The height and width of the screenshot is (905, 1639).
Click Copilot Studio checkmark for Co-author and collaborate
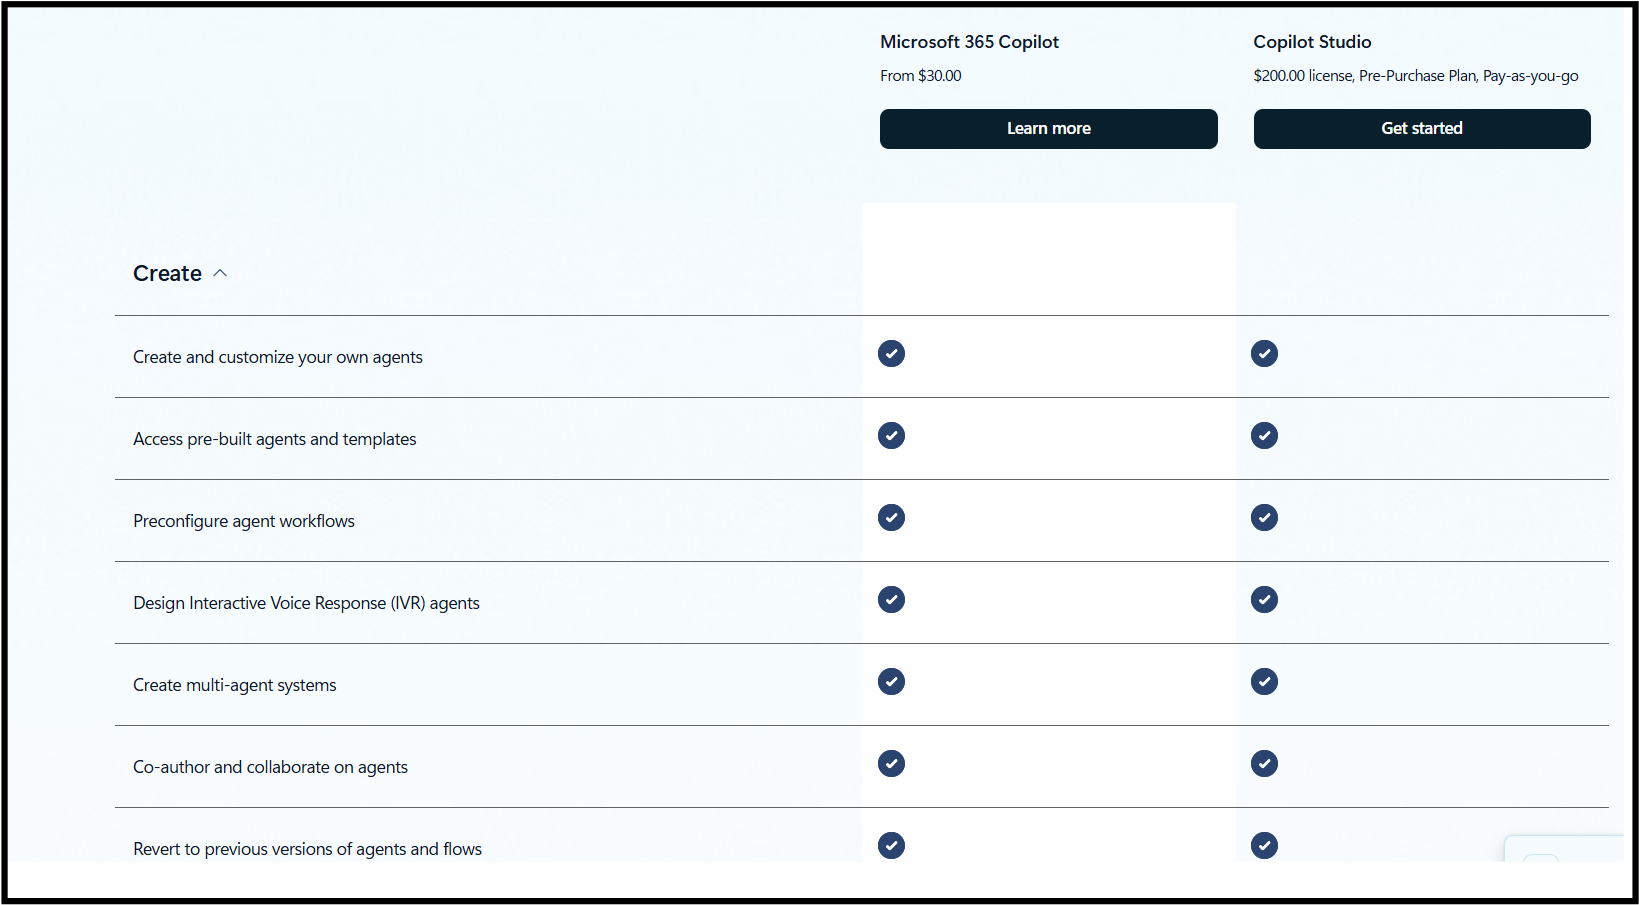[x=1264, y=764]
